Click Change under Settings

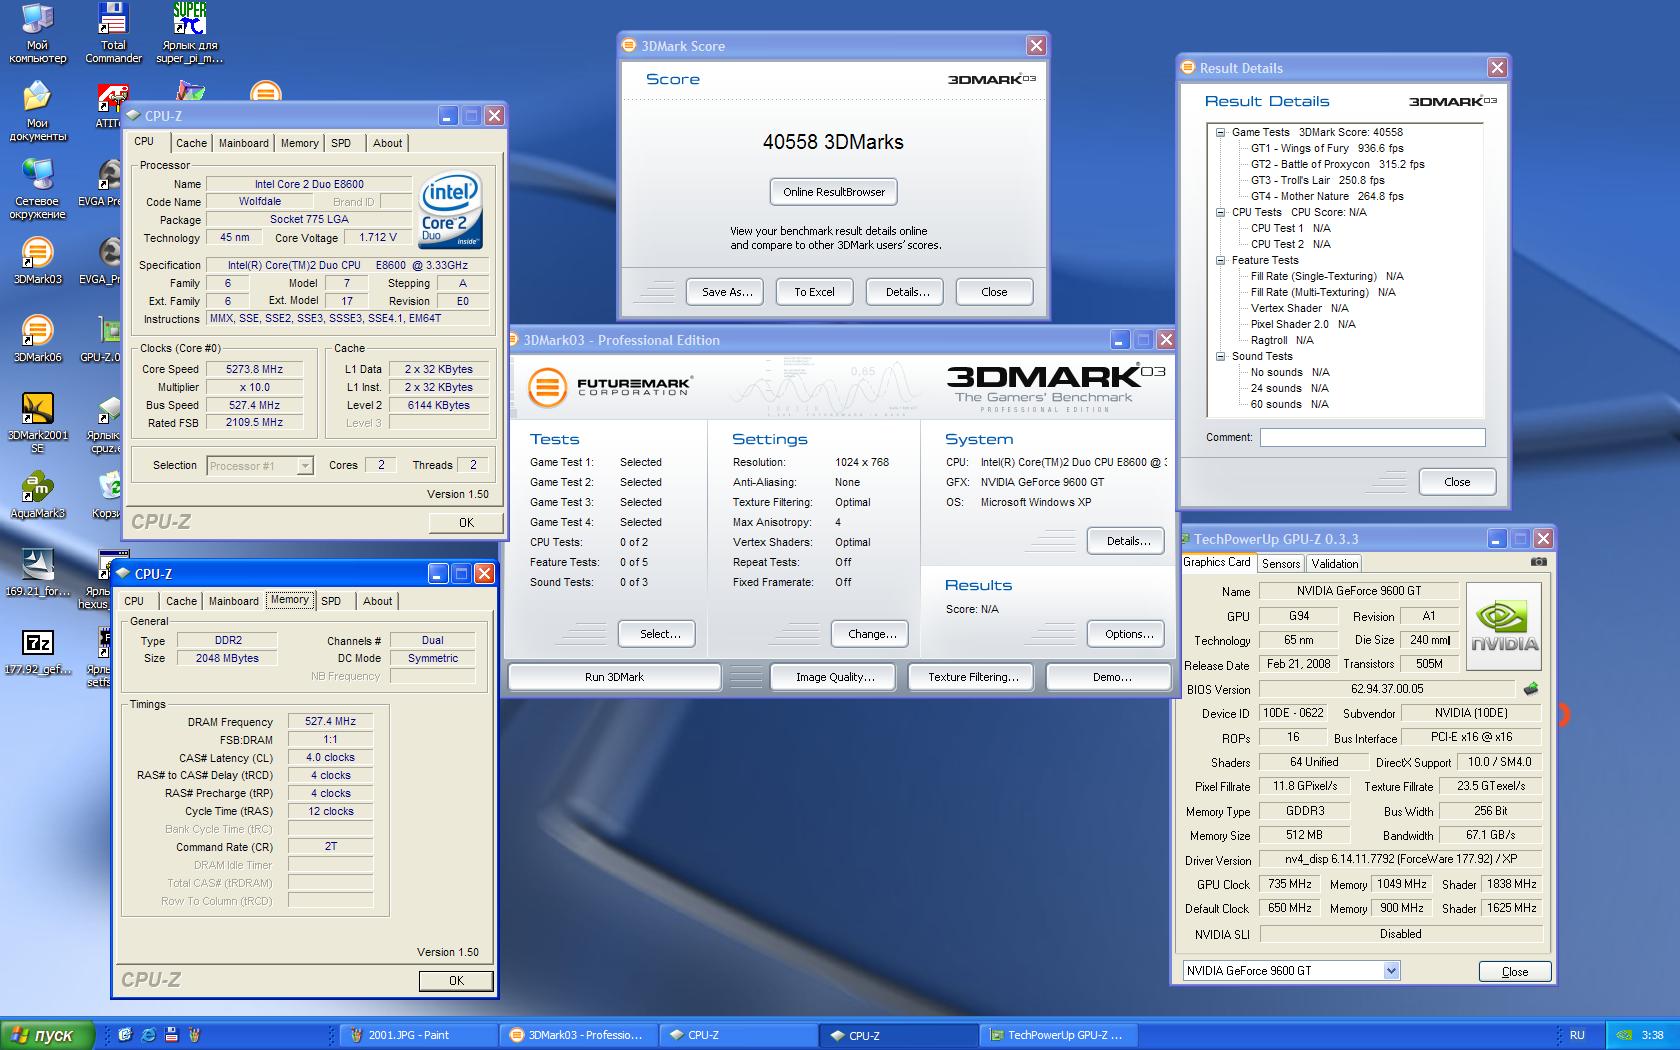[x=871, y=634]
